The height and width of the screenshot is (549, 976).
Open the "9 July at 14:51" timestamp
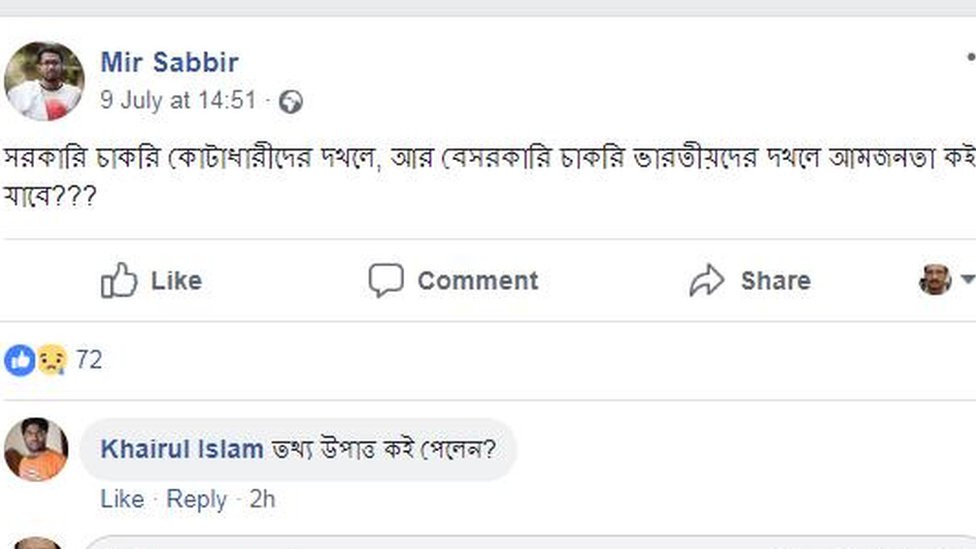178,101
